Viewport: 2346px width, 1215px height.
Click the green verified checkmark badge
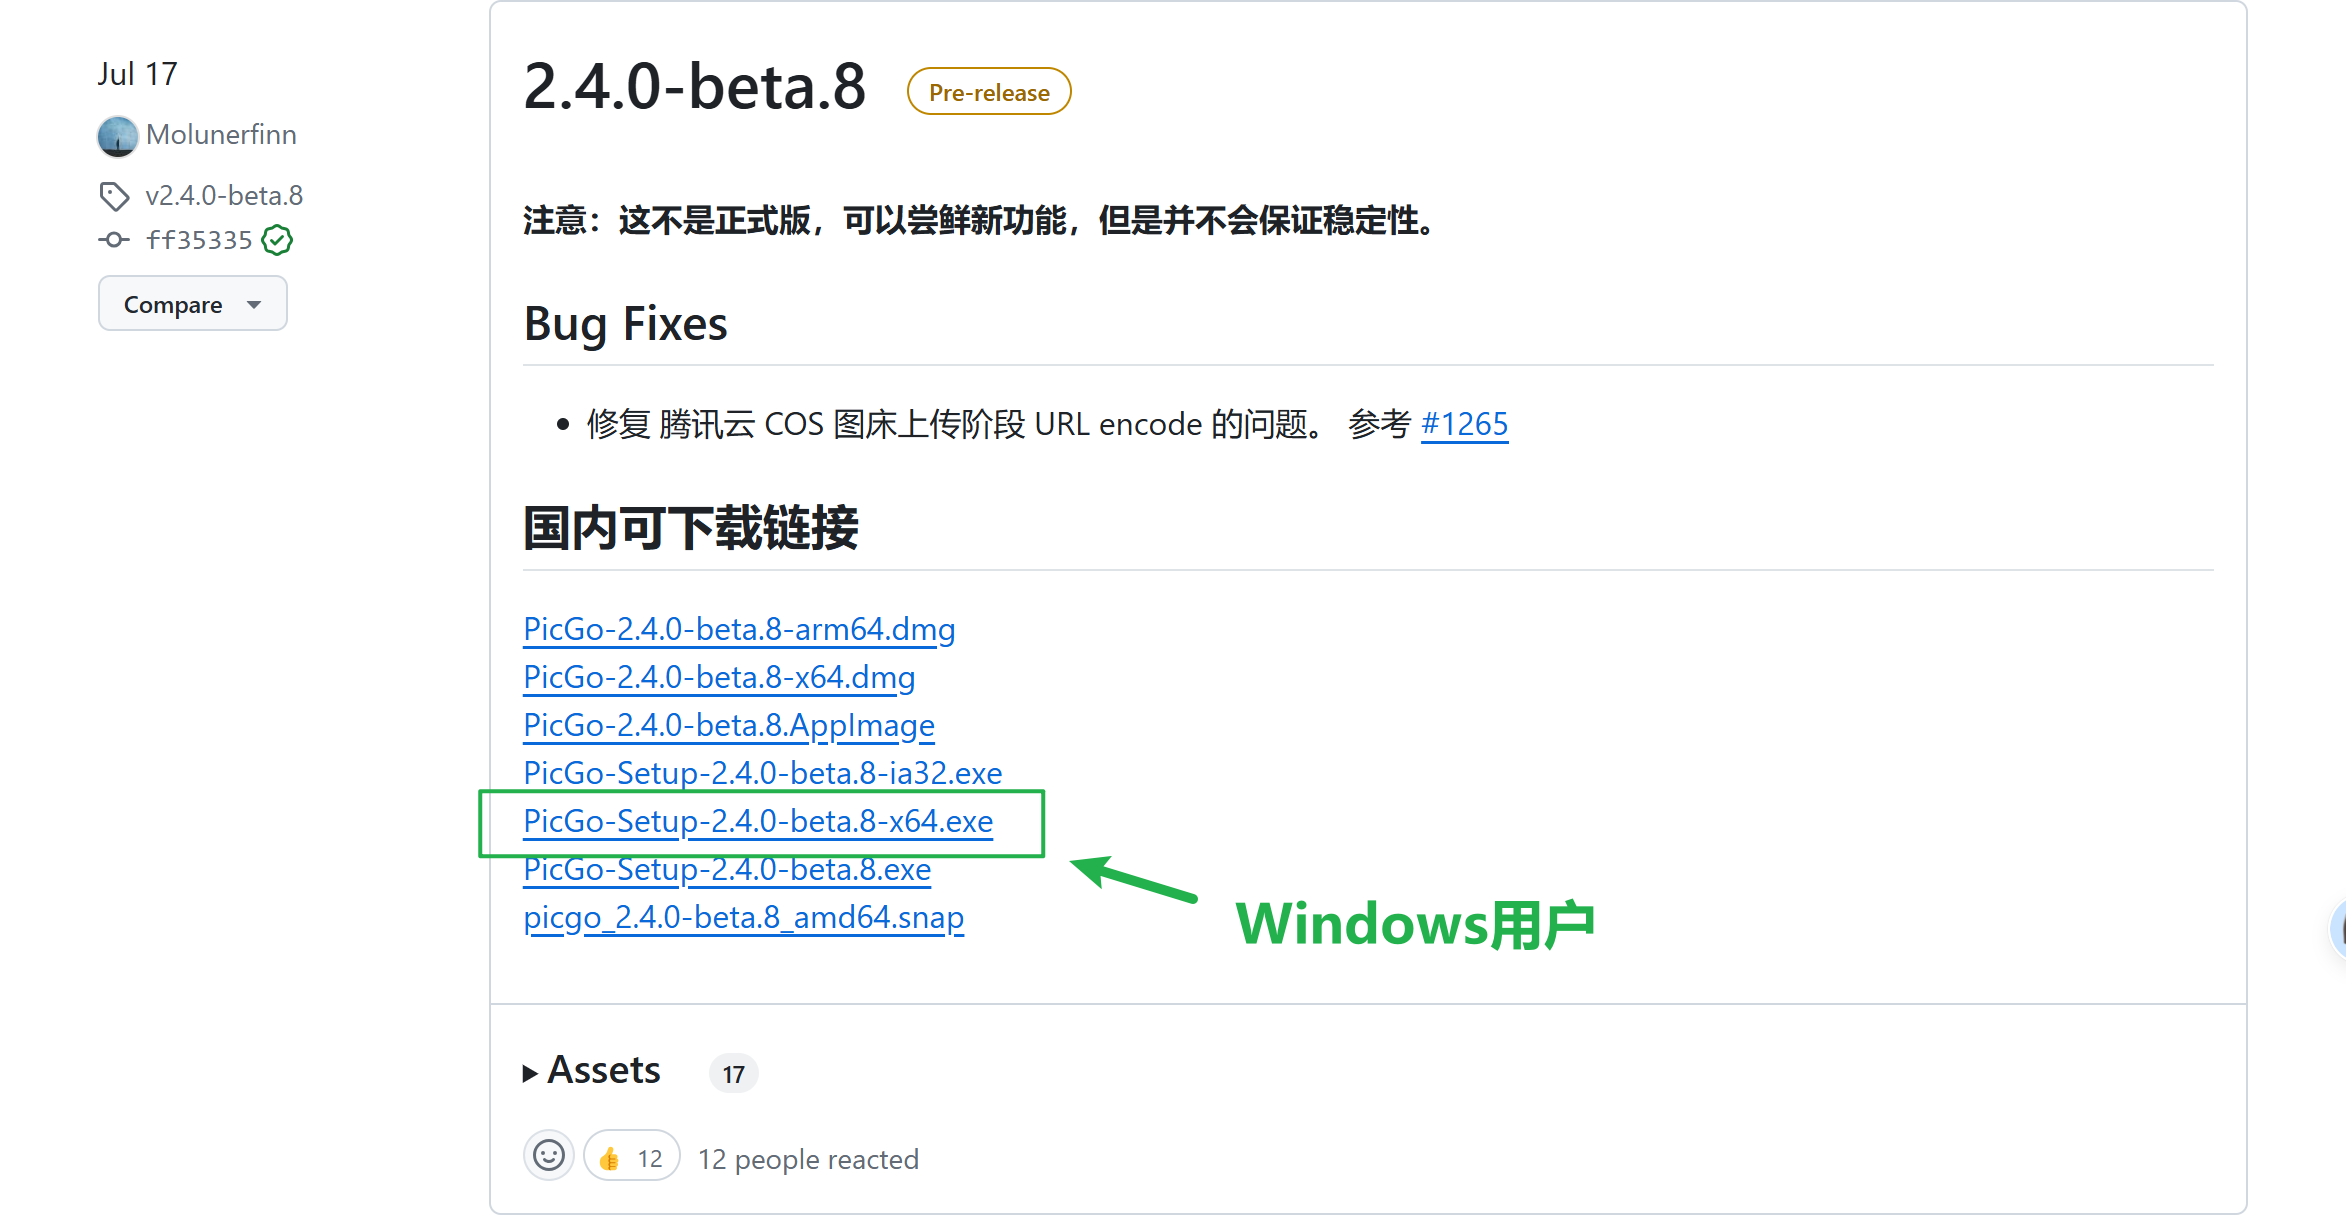pyautogui.click(x=277, y=240)
